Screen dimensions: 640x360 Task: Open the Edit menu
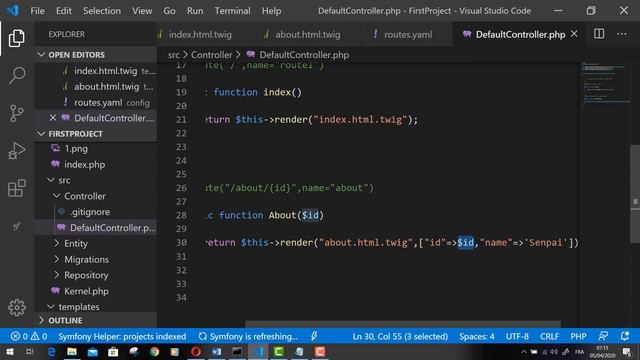click(64, 11)
